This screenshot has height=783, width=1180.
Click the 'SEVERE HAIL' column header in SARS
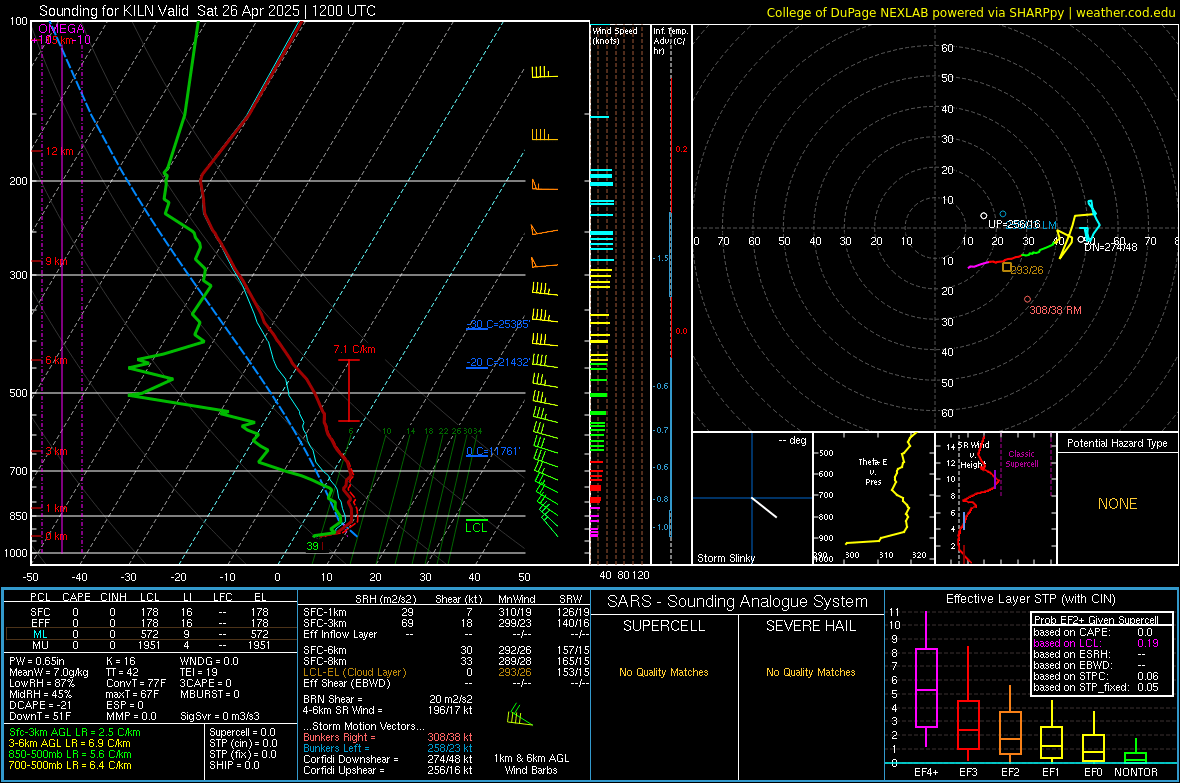(810, 626)
